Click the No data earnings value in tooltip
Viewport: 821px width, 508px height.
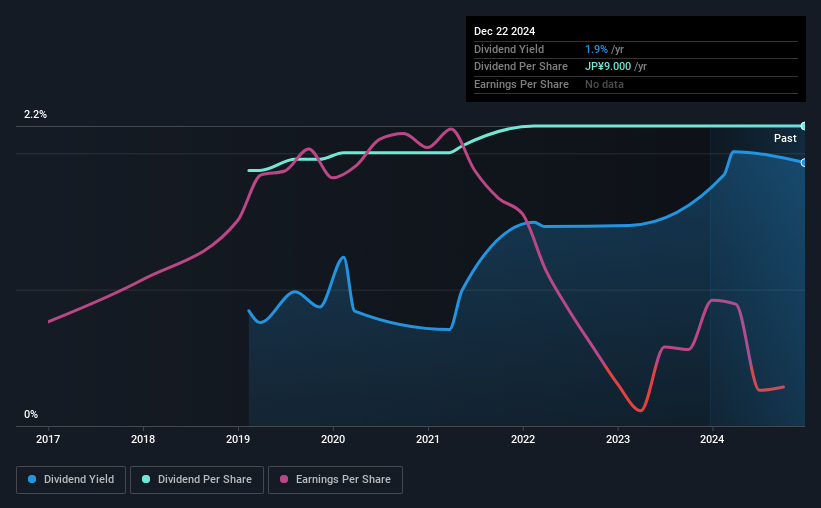[x=604, y=84]
